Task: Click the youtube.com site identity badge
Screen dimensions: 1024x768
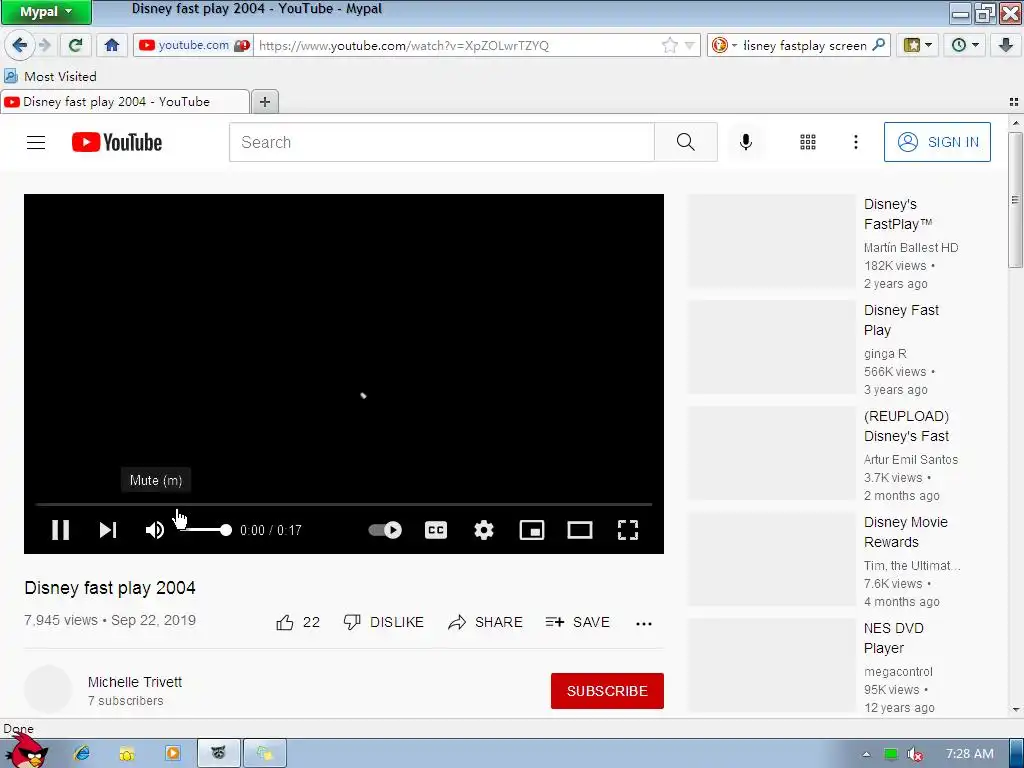Action: click(x=193, y=45)
